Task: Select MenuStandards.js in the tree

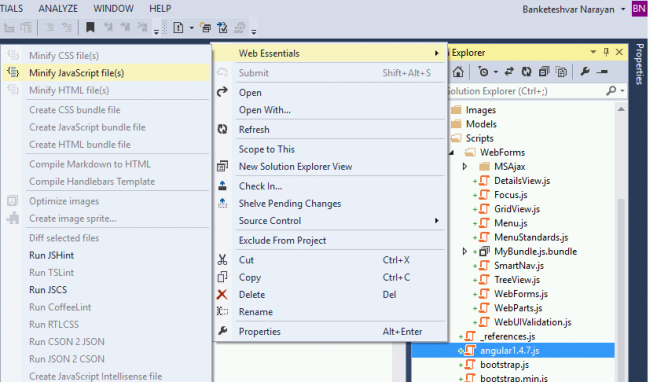Action: pos(531,237)
